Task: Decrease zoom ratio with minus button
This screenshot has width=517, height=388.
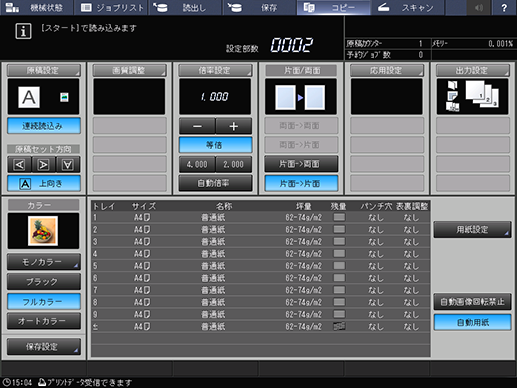Action: tap(197, 126)
